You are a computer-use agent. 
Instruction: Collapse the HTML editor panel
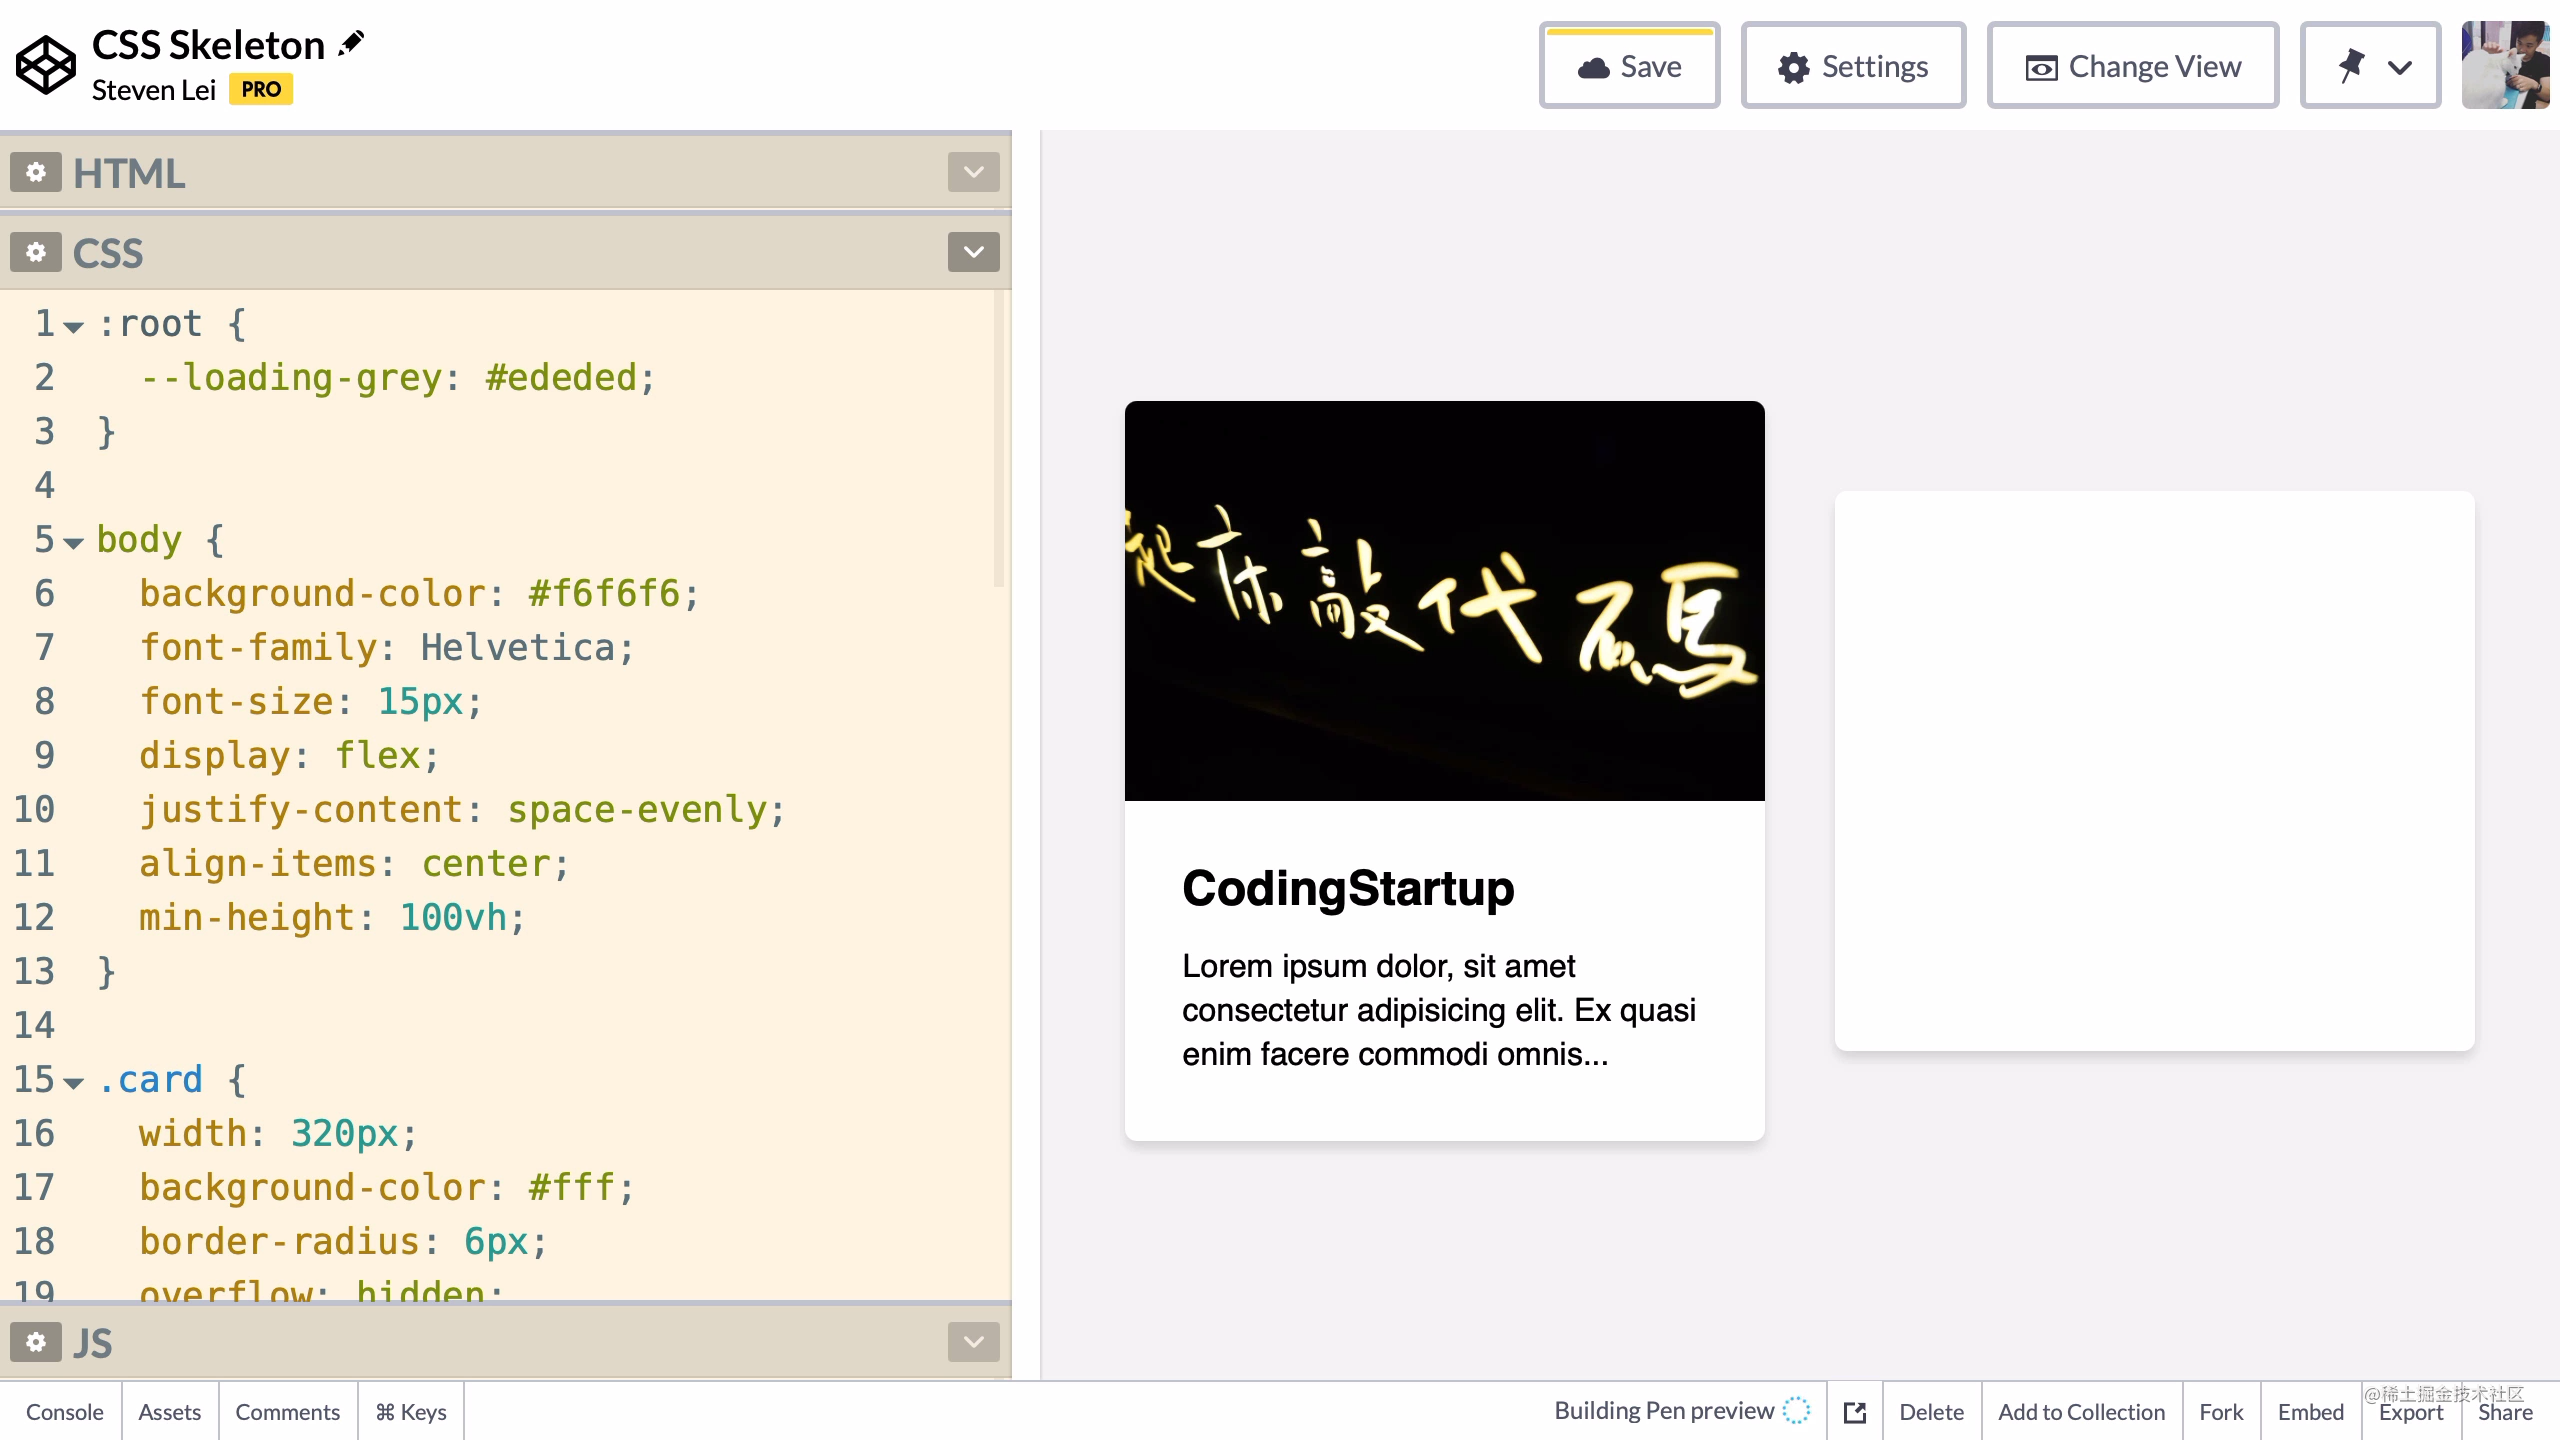[972, 172]
